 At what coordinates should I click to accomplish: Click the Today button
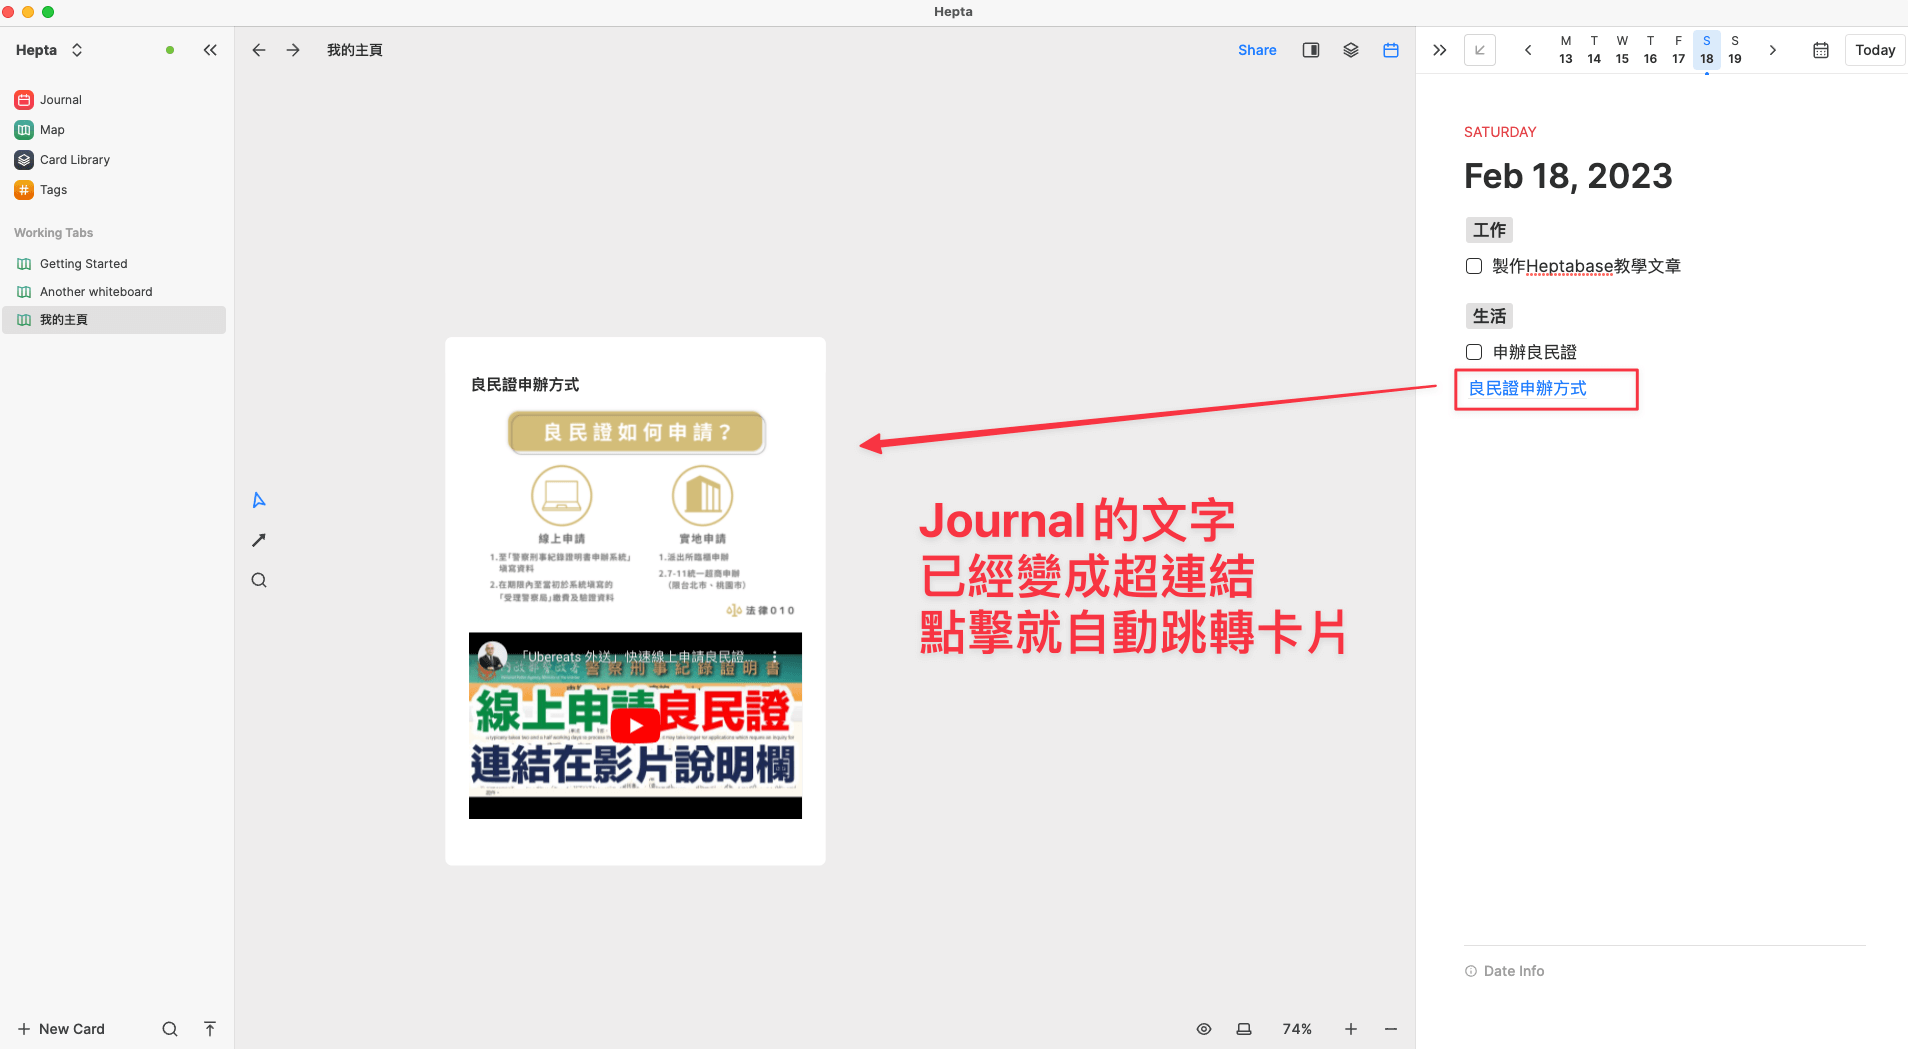click(x=1874, y=49)
